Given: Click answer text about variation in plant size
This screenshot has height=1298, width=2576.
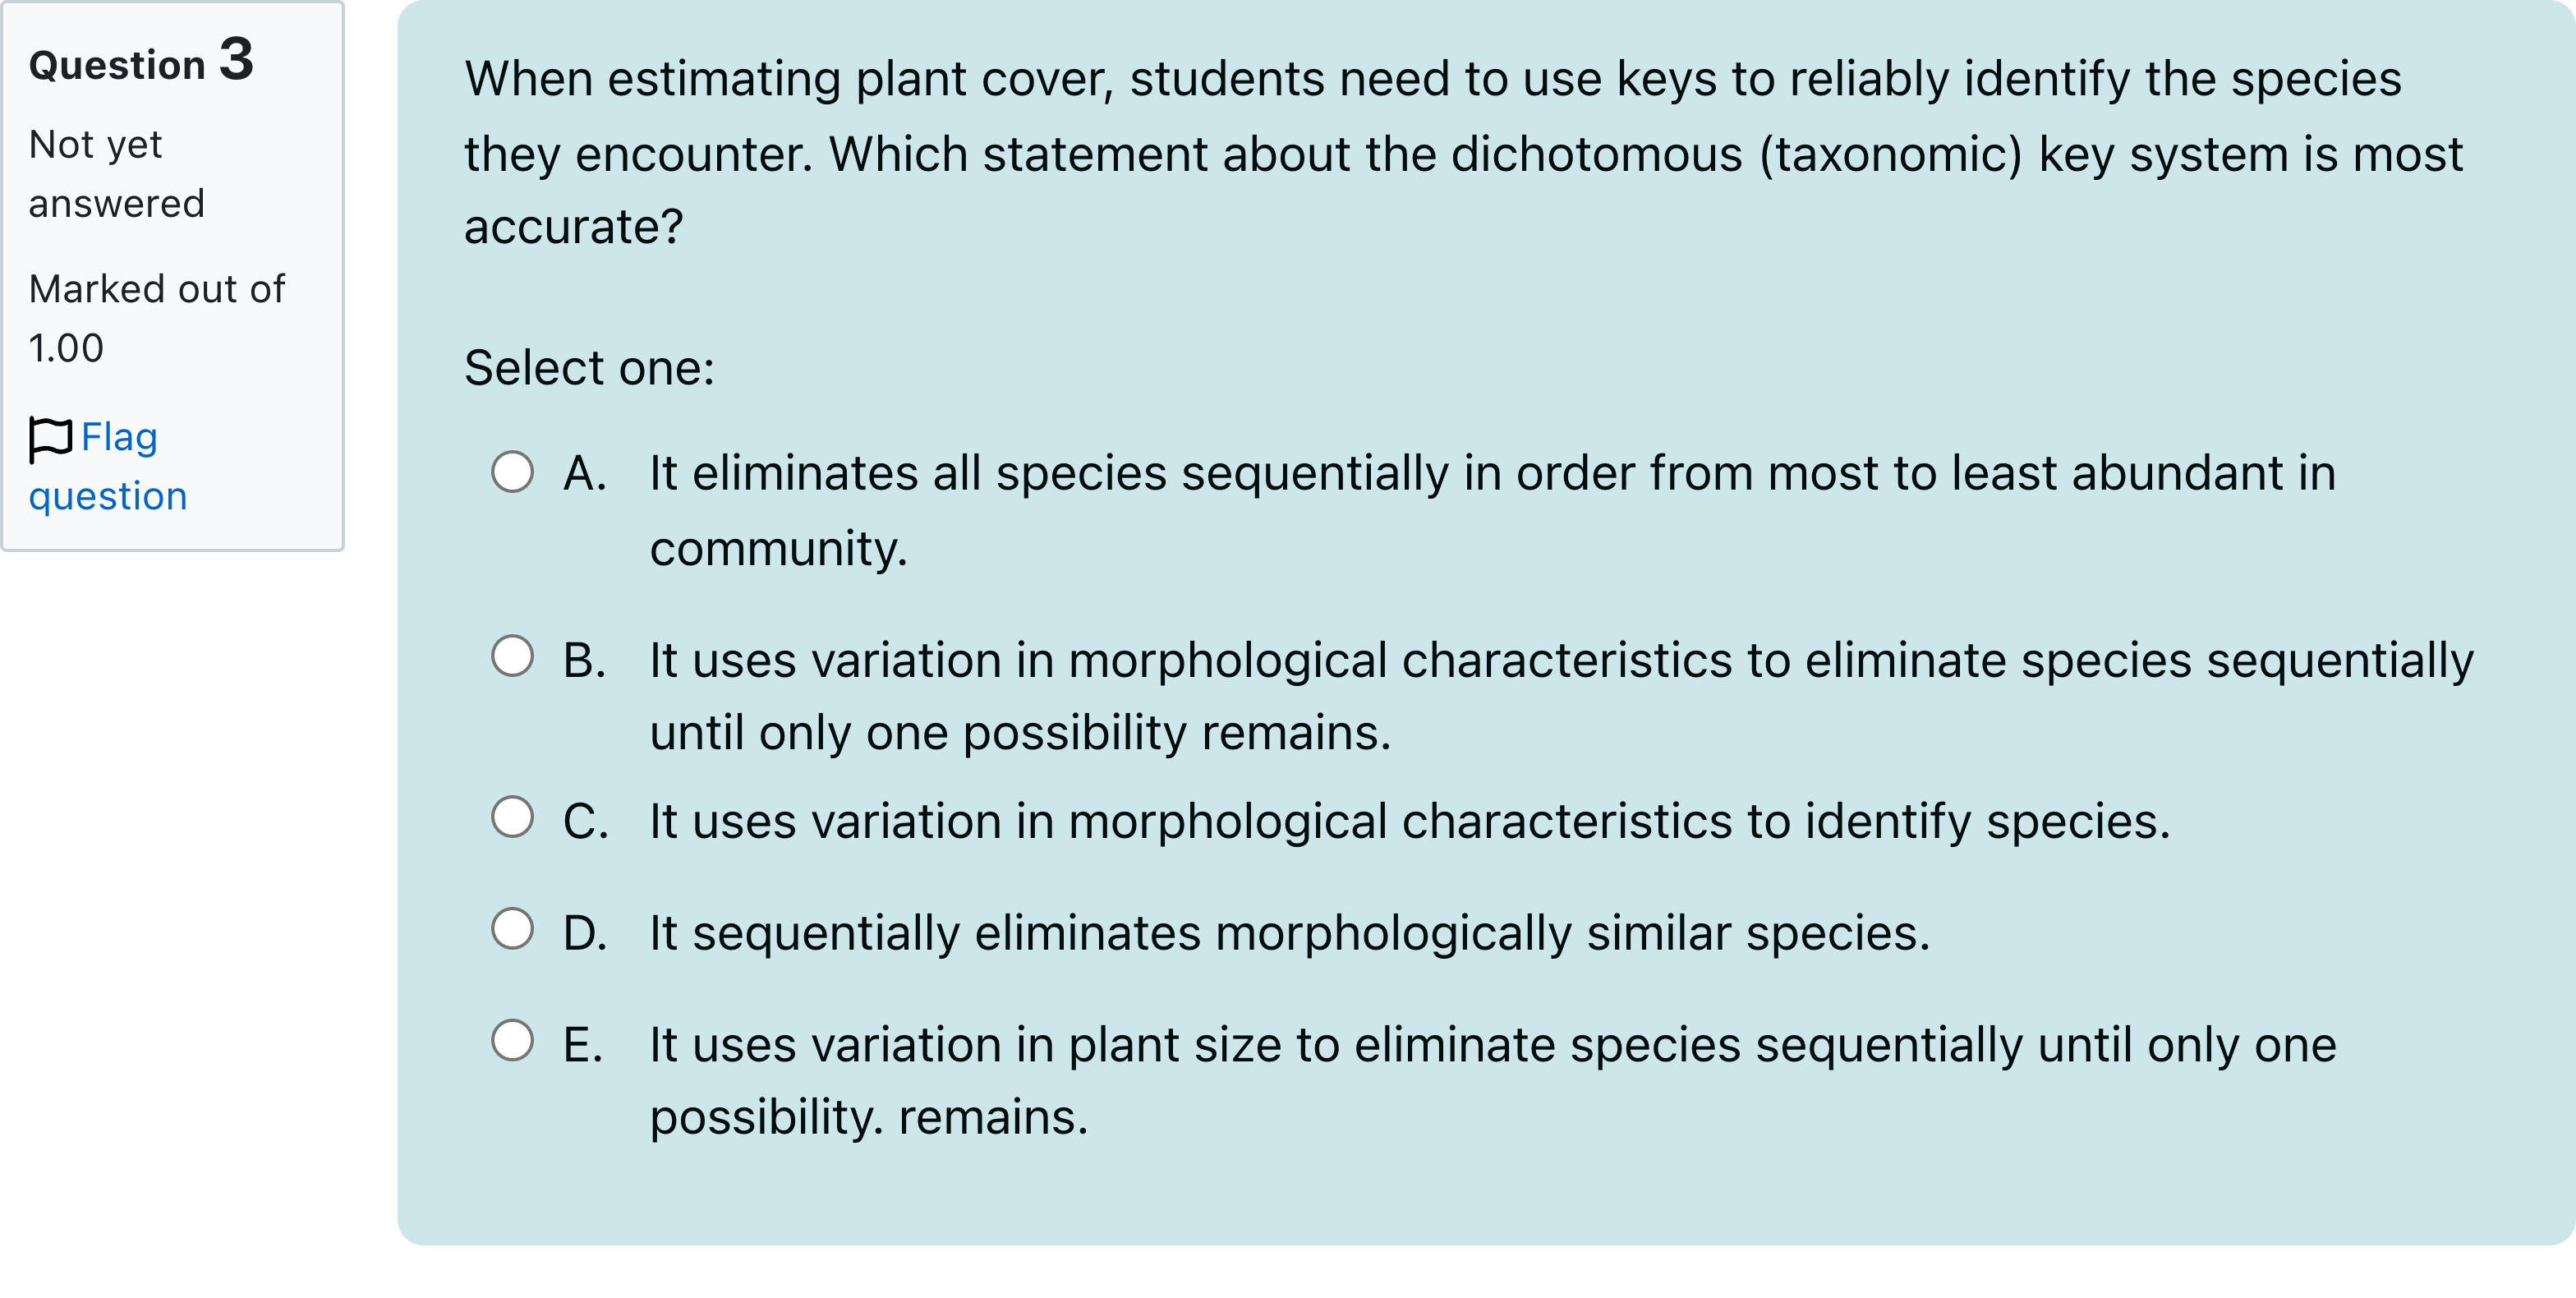Looking at the screenshot, I should coord(1490,1046).
